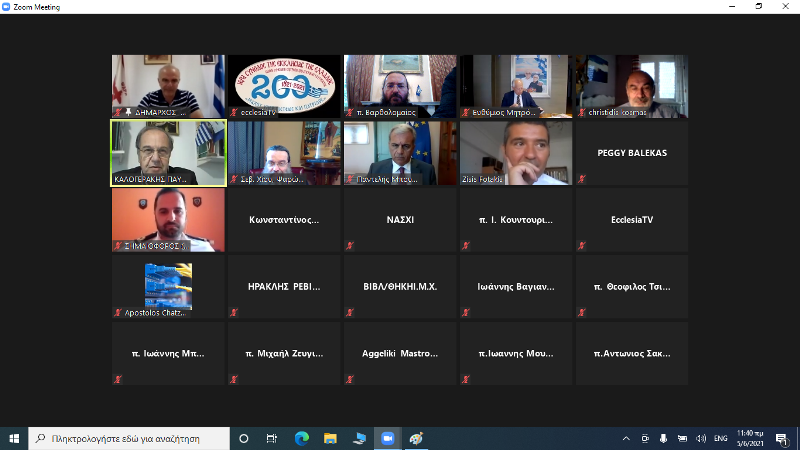Screen dimensions: 800x450
Task: Click muted mic icon on EcclesiaTV name tile
Action: (x=582, y=246)
